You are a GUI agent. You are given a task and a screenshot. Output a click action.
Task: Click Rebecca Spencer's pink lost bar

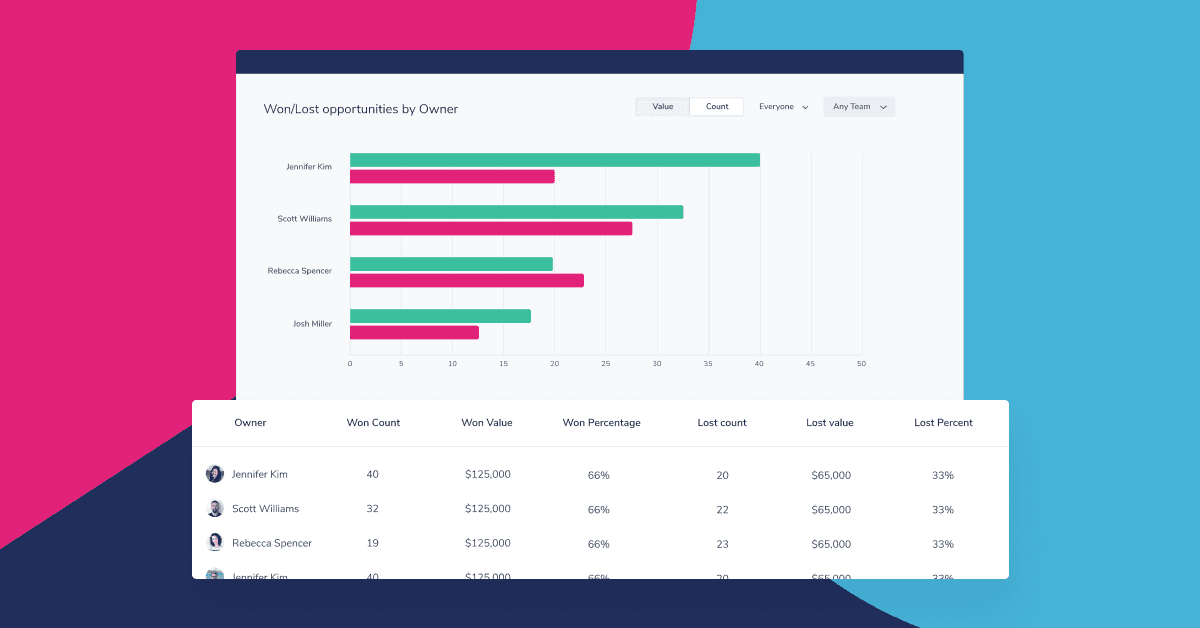tap(465, 281)
